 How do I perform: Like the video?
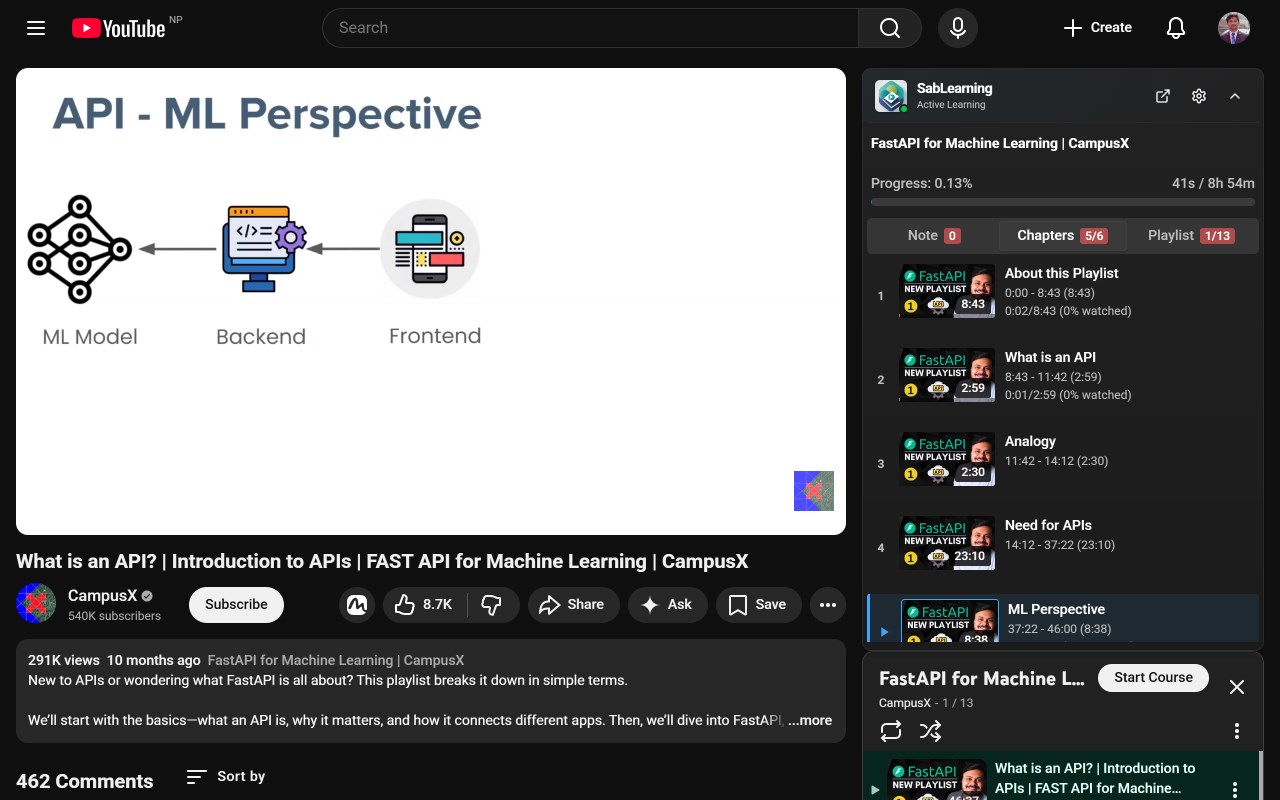point(425,604)
